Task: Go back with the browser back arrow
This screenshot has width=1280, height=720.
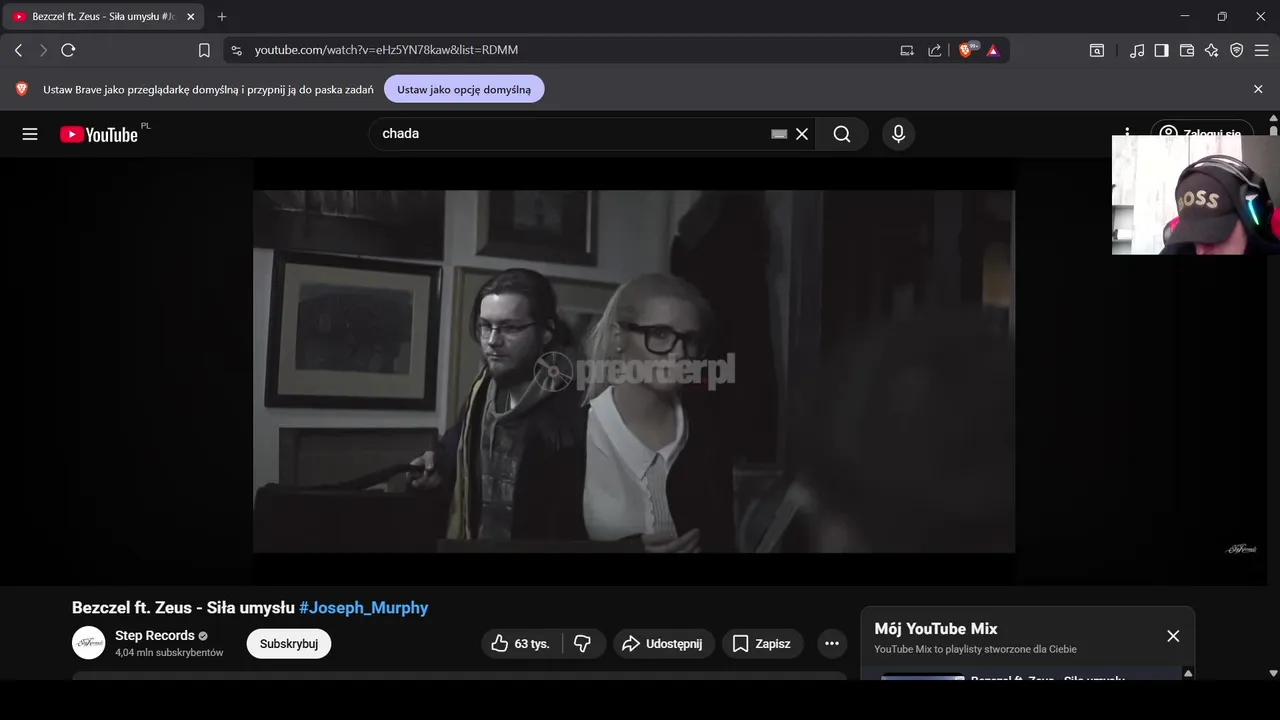Action: 18,50
